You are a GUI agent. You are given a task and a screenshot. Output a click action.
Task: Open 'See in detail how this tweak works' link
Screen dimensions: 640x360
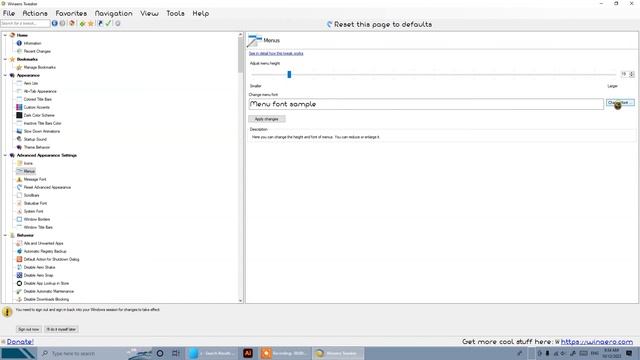point(276,53)
